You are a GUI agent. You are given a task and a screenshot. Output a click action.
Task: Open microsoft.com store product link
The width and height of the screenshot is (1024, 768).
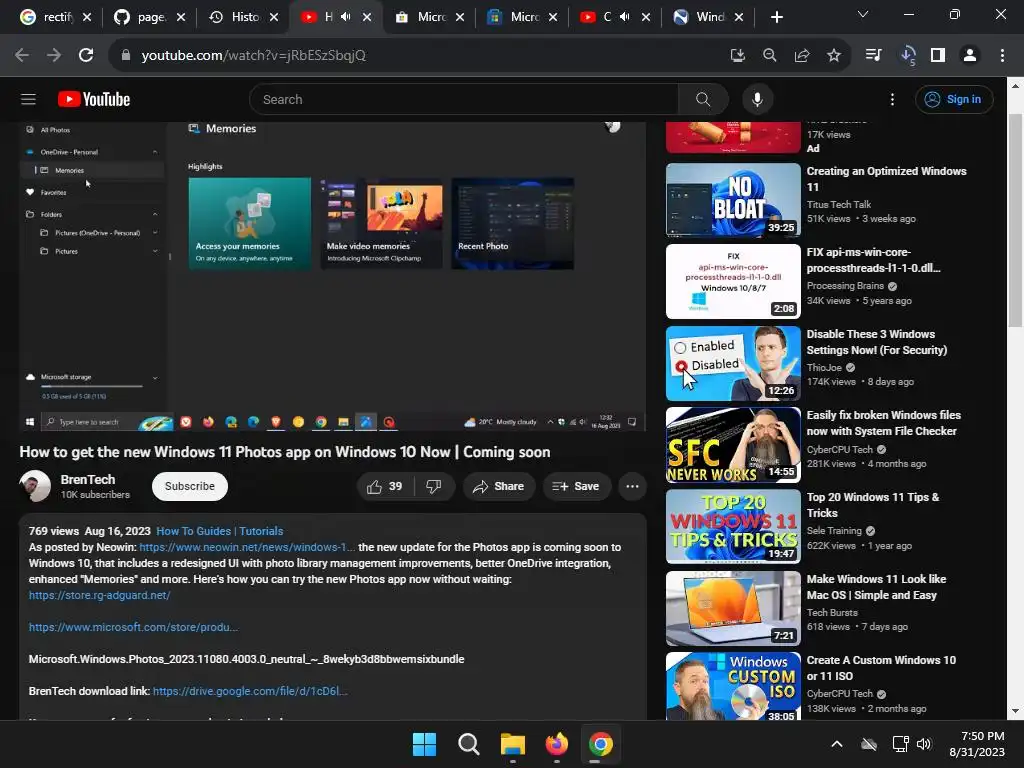click(133, 627)
